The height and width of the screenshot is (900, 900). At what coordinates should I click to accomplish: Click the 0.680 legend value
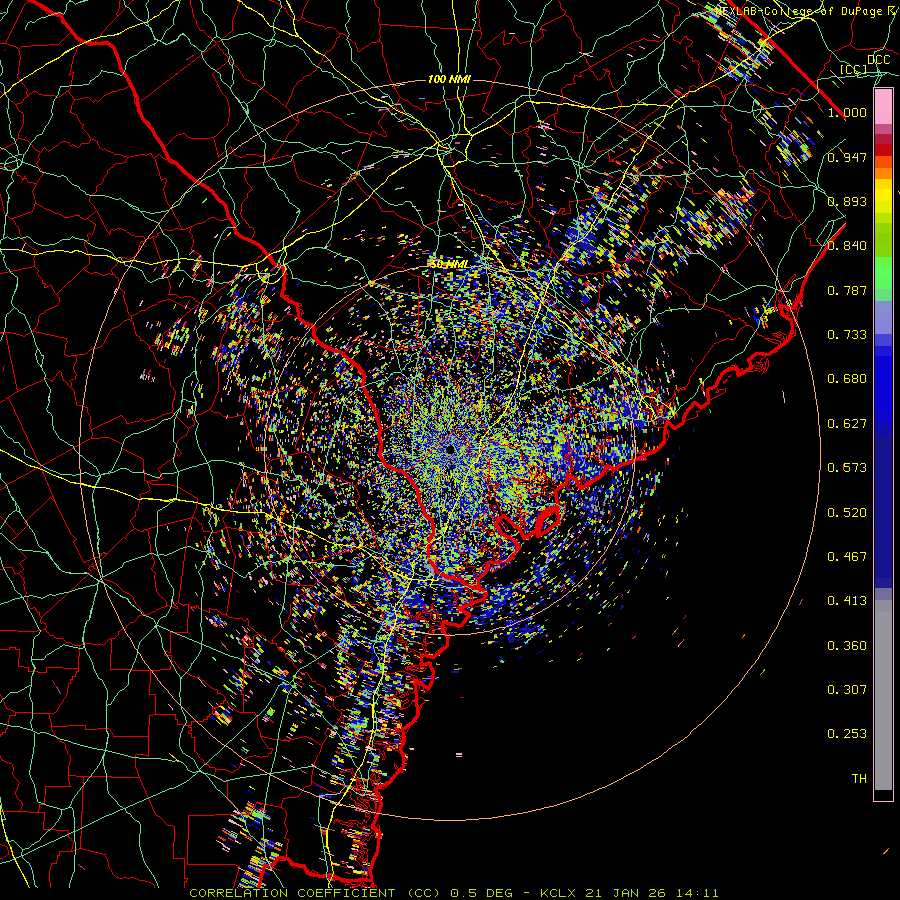click(847, 379)
